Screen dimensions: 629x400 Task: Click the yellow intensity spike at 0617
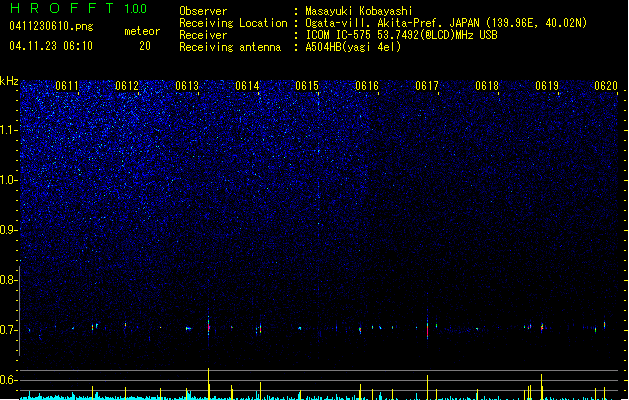click(x=428, y=387)
